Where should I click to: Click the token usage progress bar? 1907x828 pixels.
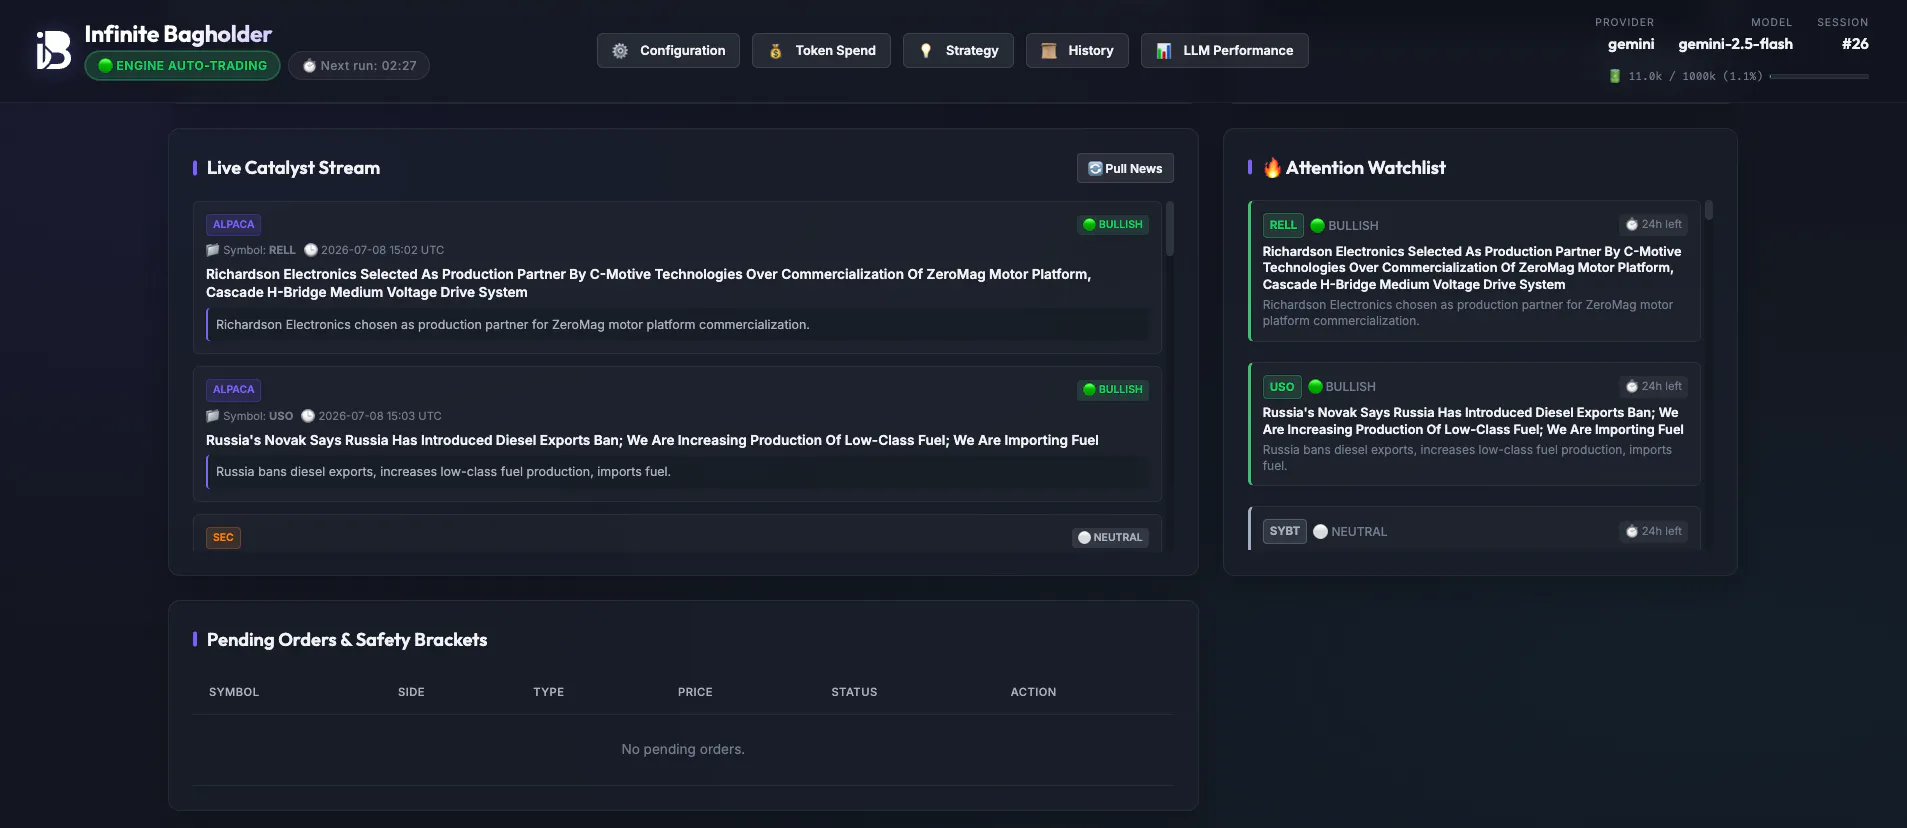pyautogui.click(x=1819, y=76)
